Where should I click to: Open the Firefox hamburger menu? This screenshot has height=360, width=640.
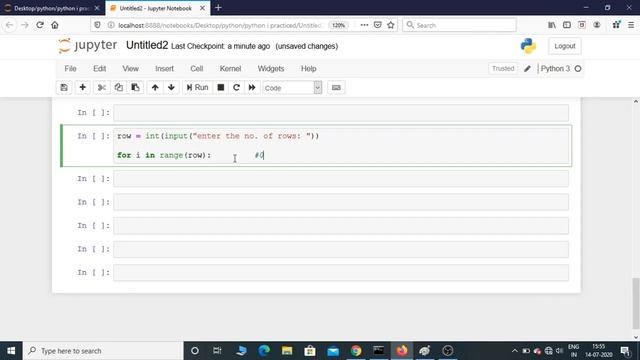pos(631,25)
